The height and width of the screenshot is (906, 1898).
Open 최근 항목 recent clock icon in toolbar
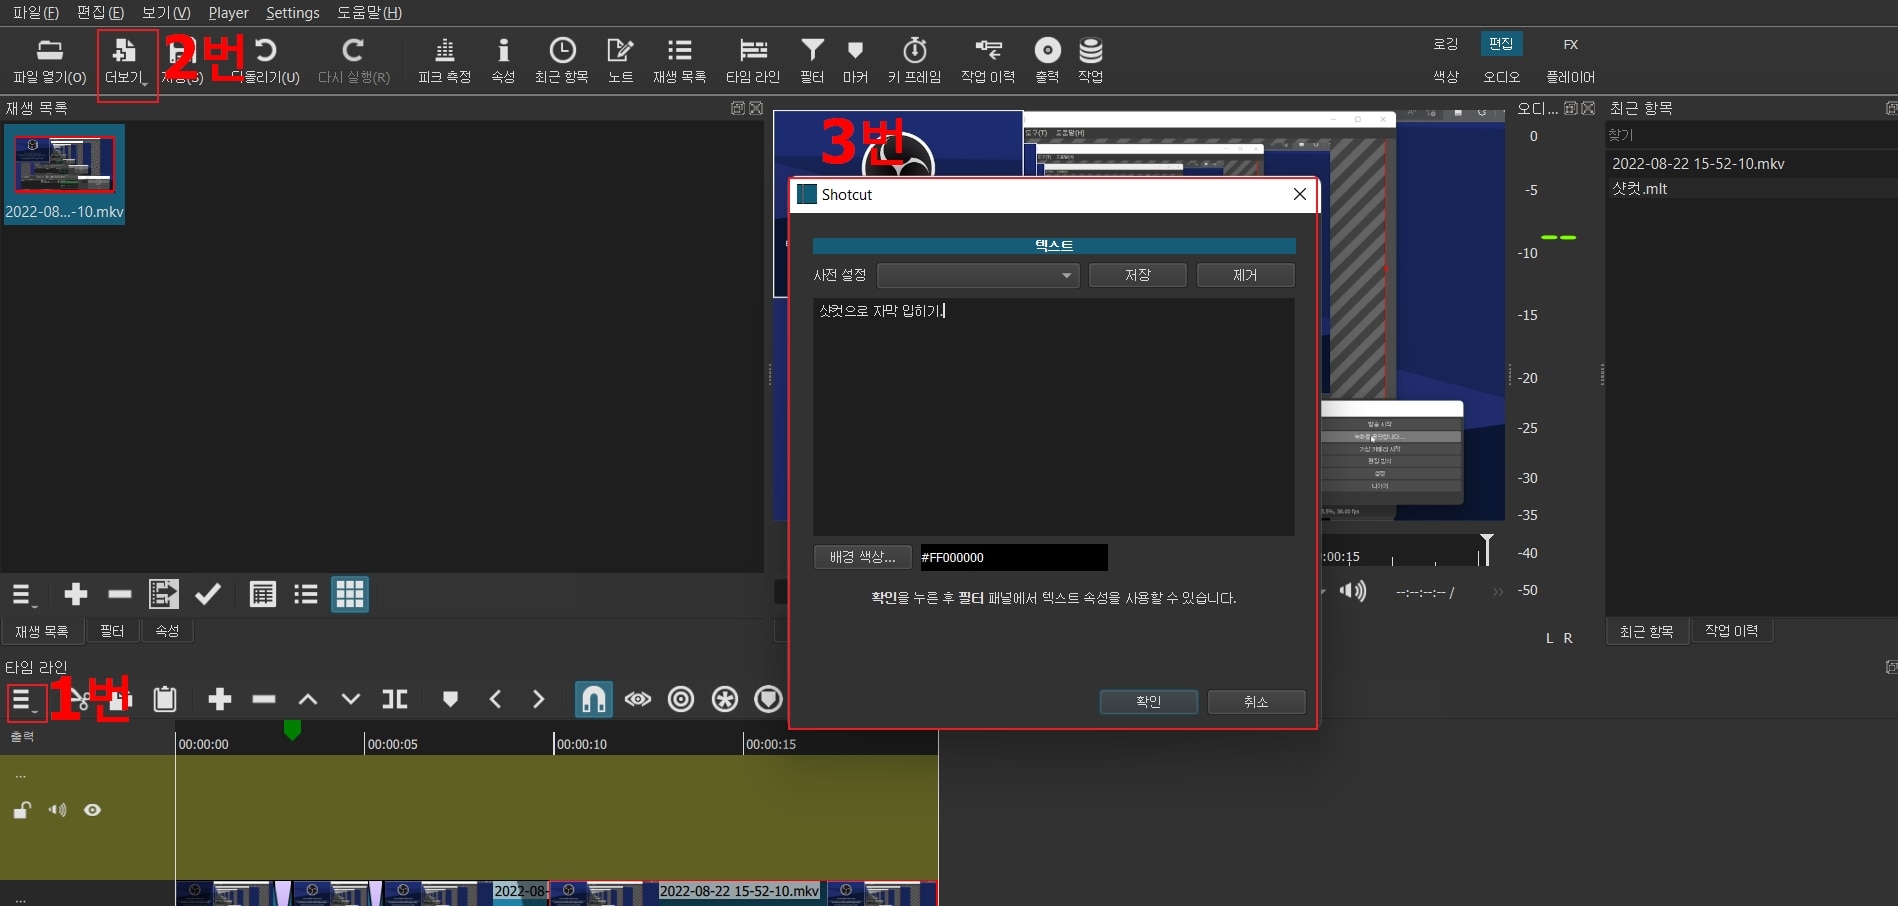pos(562,50)
